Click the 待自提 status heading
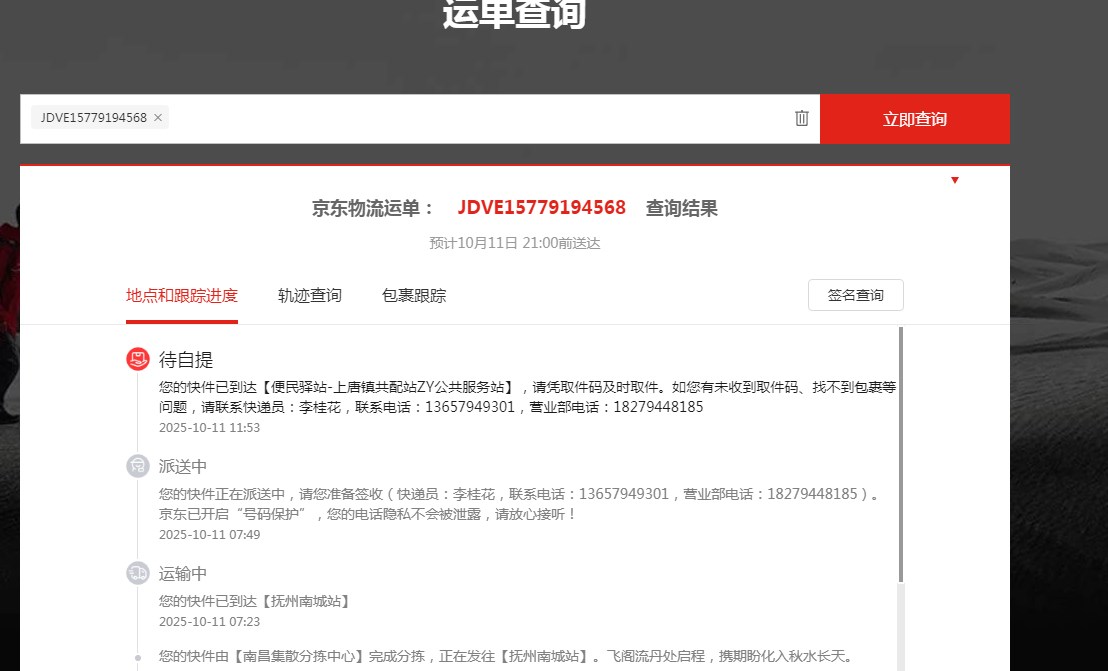Screen dimensions: 1108x671 click(186, 360)
